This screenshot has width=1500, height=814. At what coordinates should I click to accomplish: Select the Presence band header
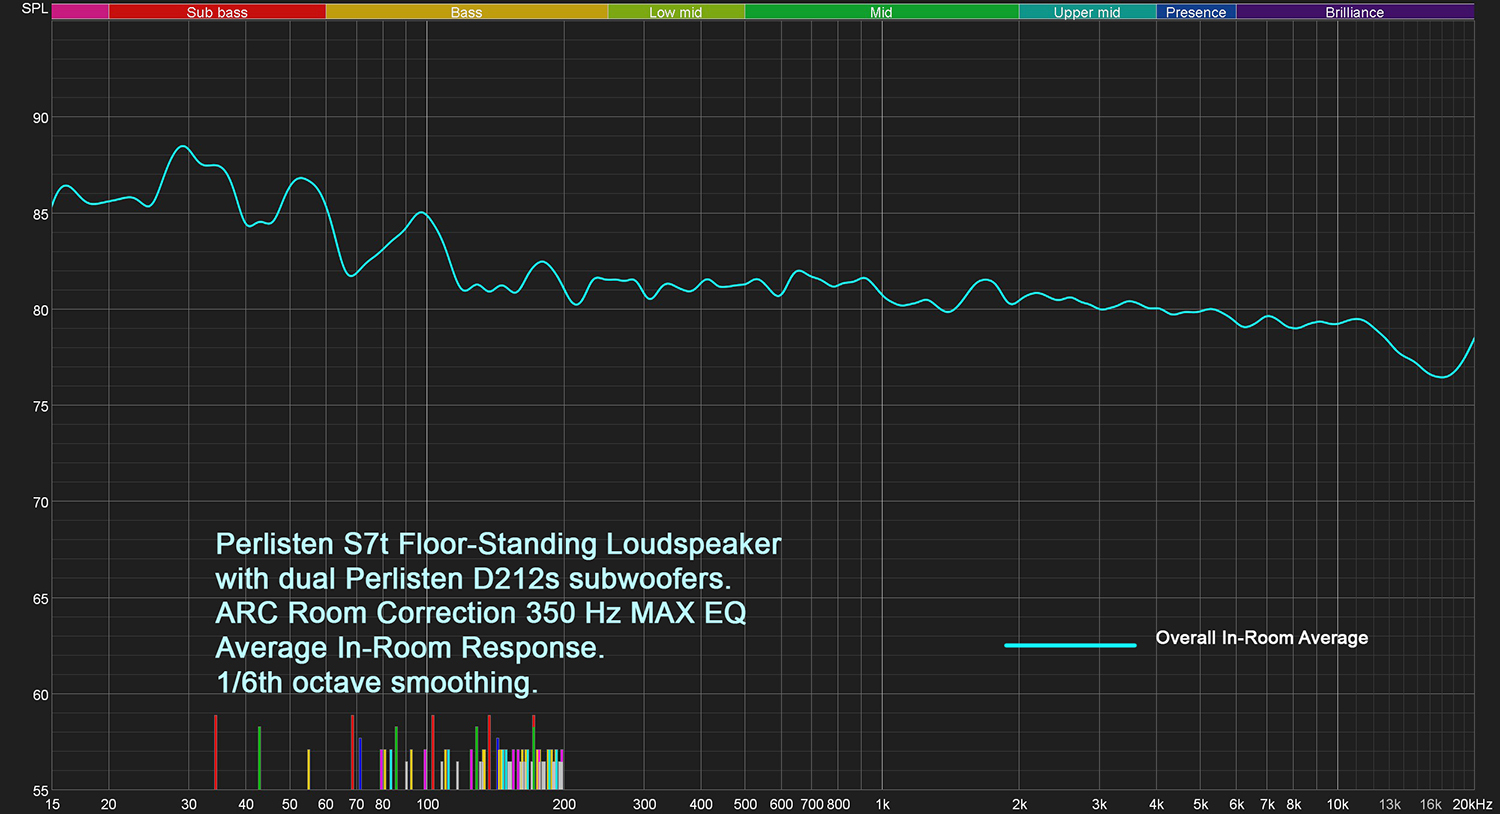[x=1196, y=12]
